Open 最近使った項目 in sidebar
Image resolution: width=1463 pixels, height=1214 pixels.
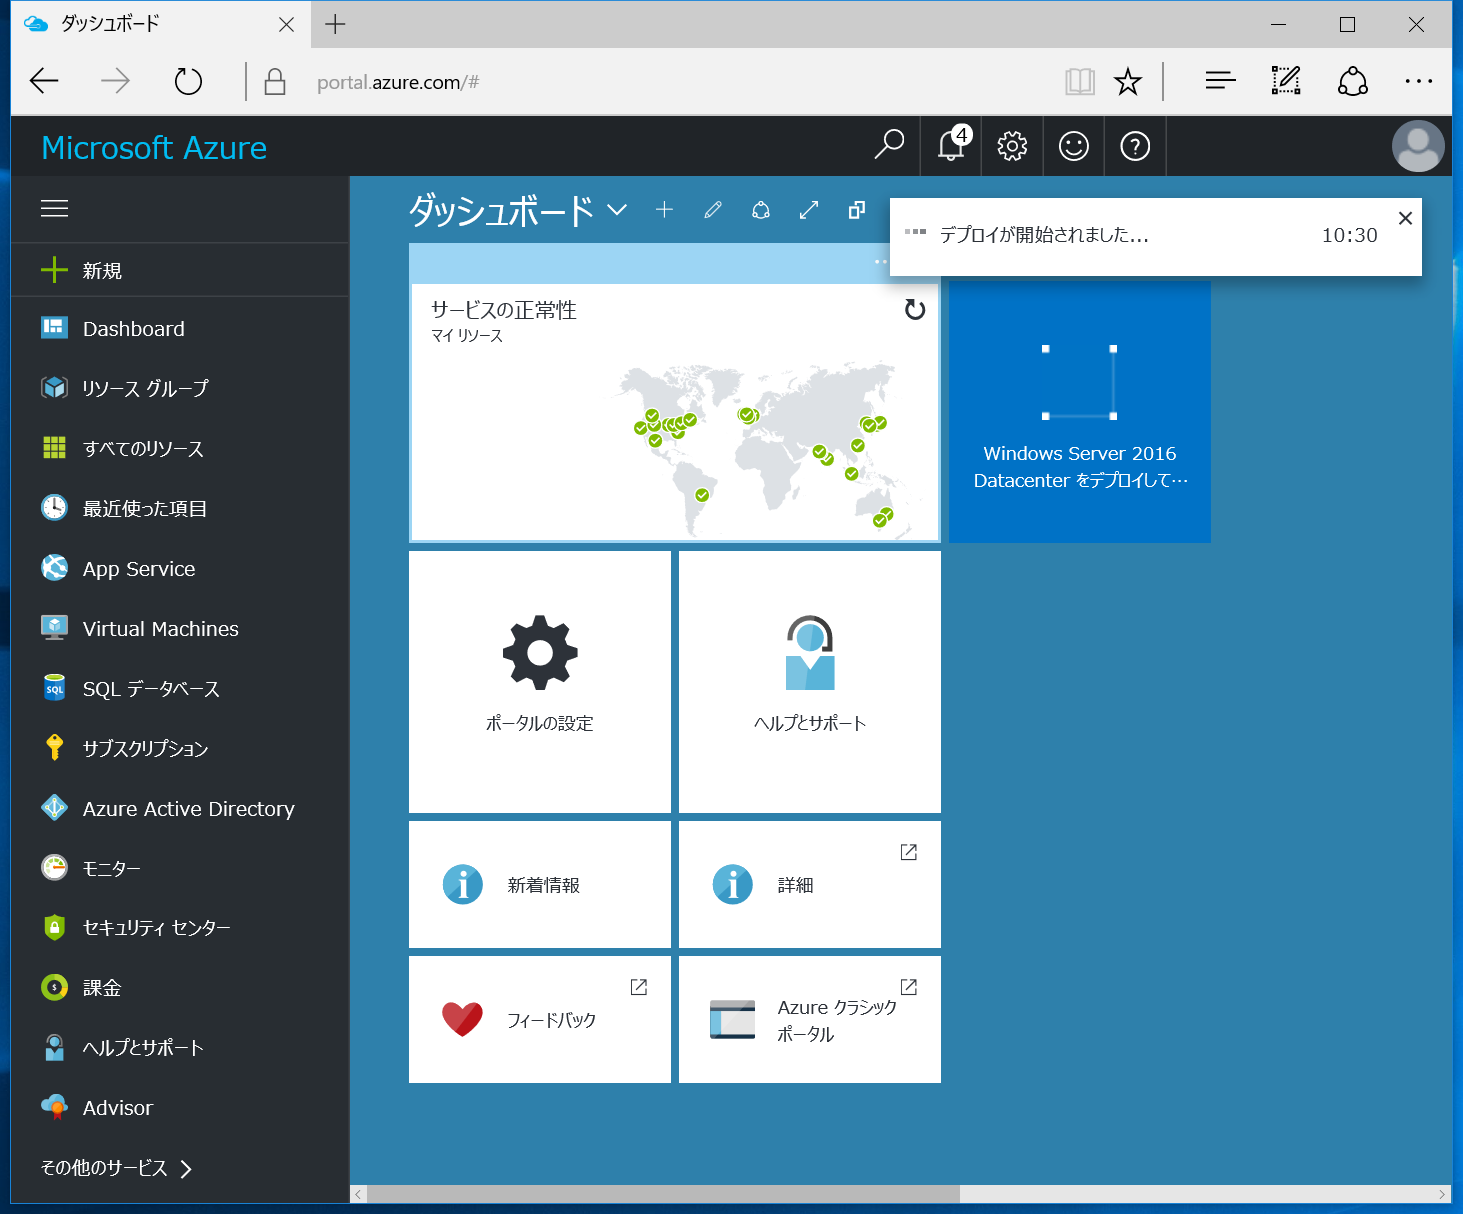180,508
